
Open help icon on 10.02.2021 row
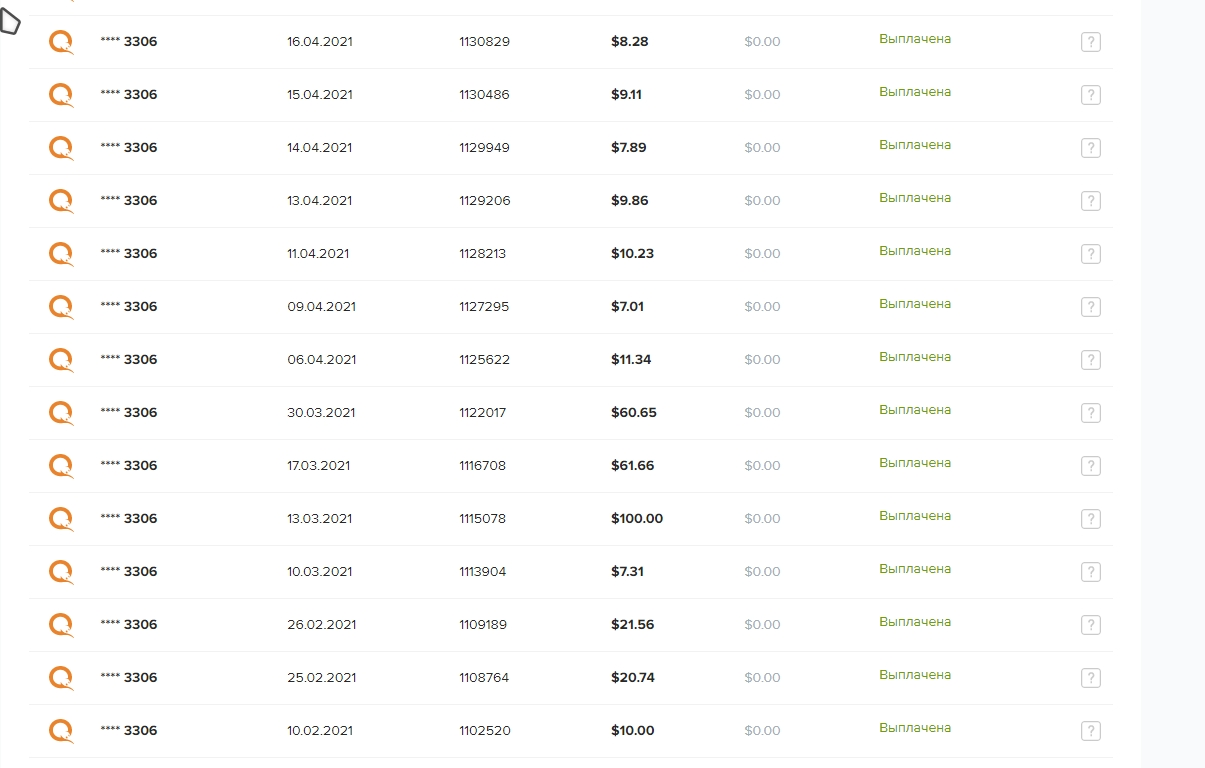click(x=1091, y=731)
